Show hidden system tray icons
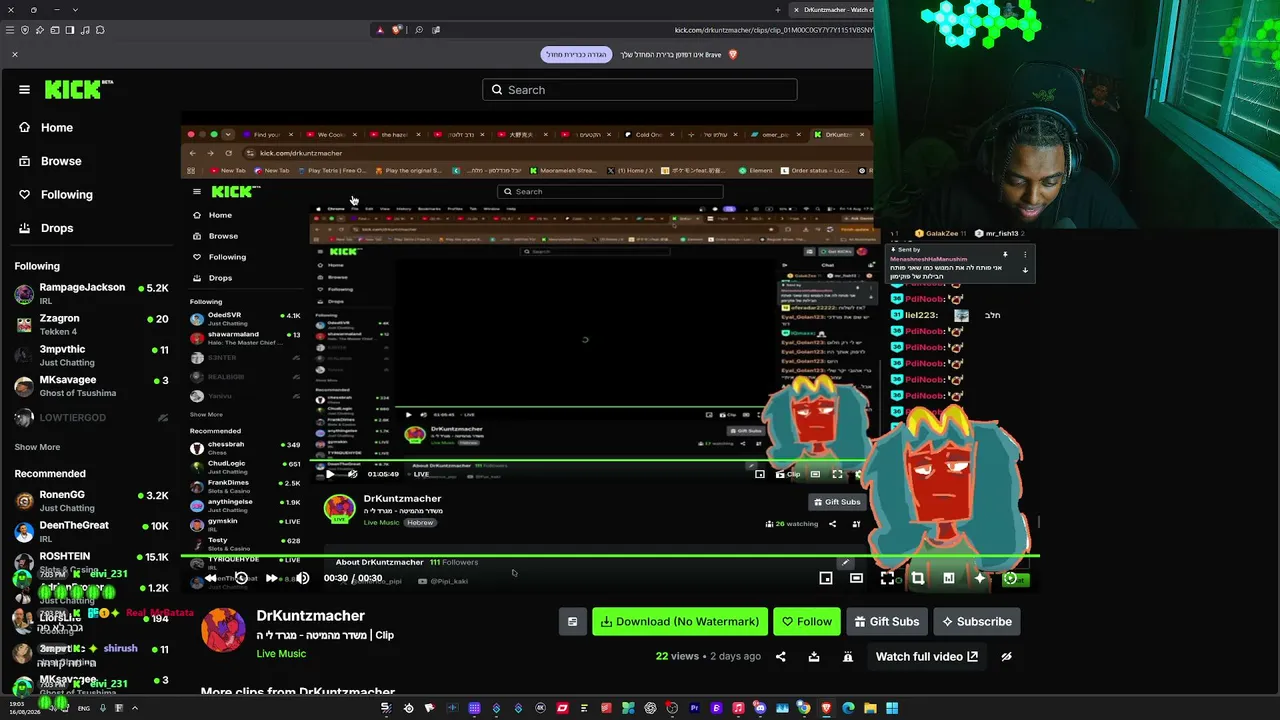 [x=135, y=708]
